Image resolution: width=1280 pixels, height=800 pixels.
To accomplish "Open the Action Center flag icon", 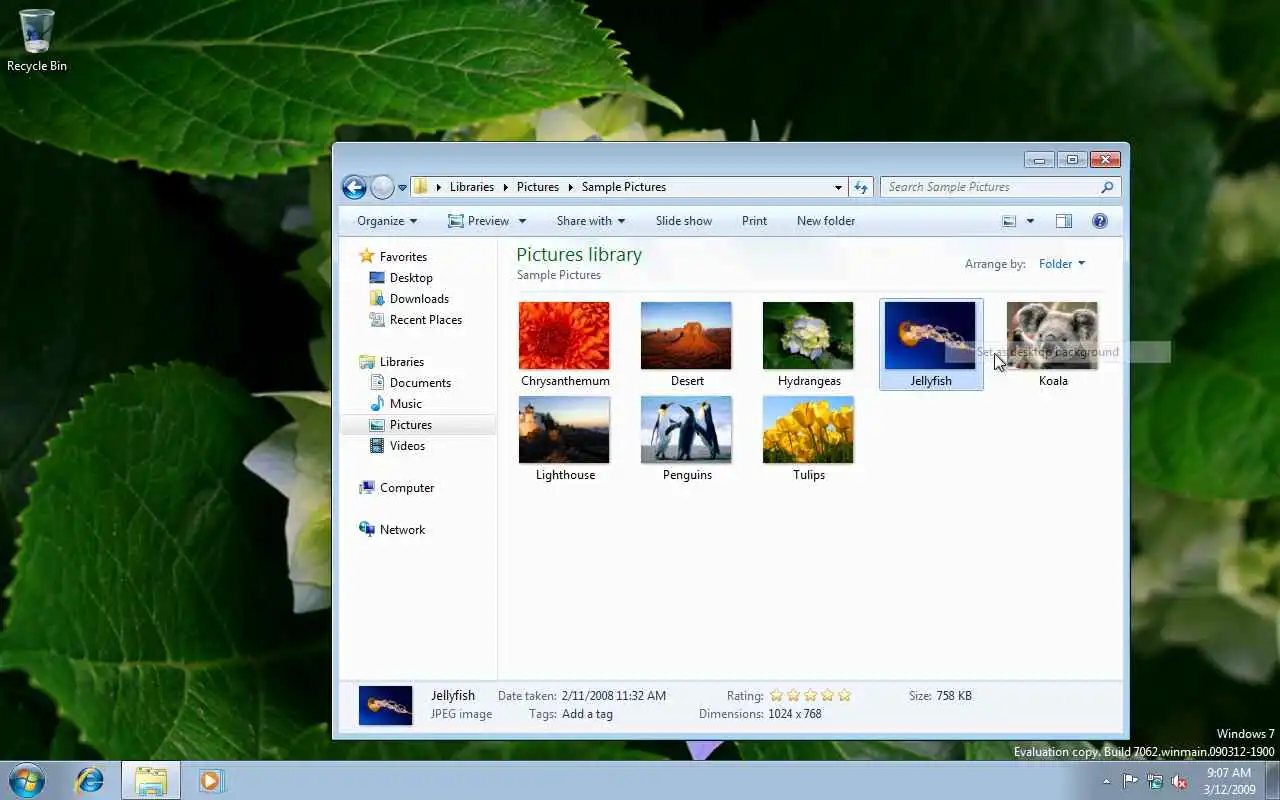I will (x=1130, y=782).
